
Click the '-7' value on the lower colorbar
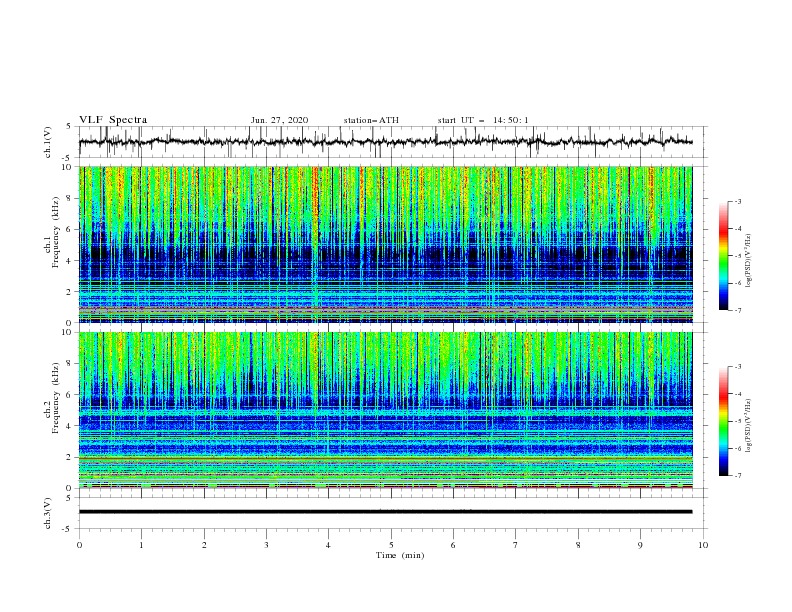[x=737, y=476]
